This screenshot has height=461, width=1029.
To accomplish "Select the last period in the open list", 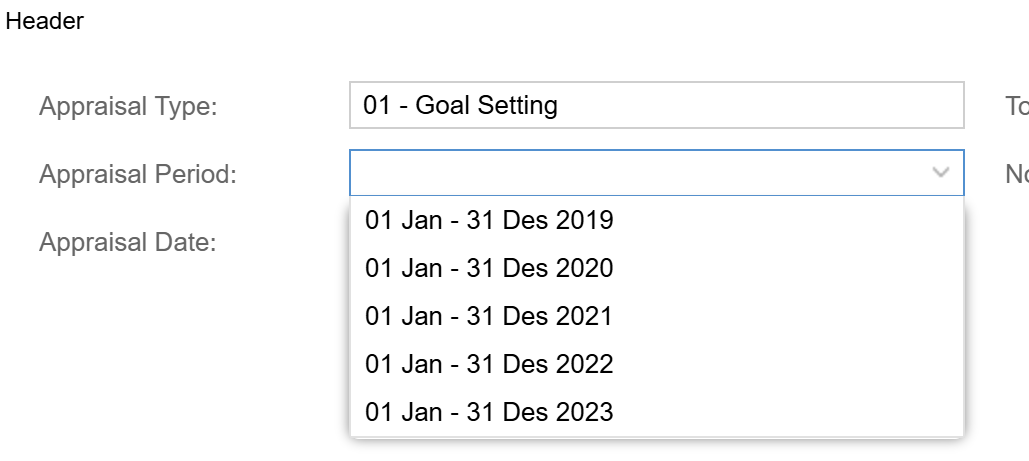I will 656,412.
